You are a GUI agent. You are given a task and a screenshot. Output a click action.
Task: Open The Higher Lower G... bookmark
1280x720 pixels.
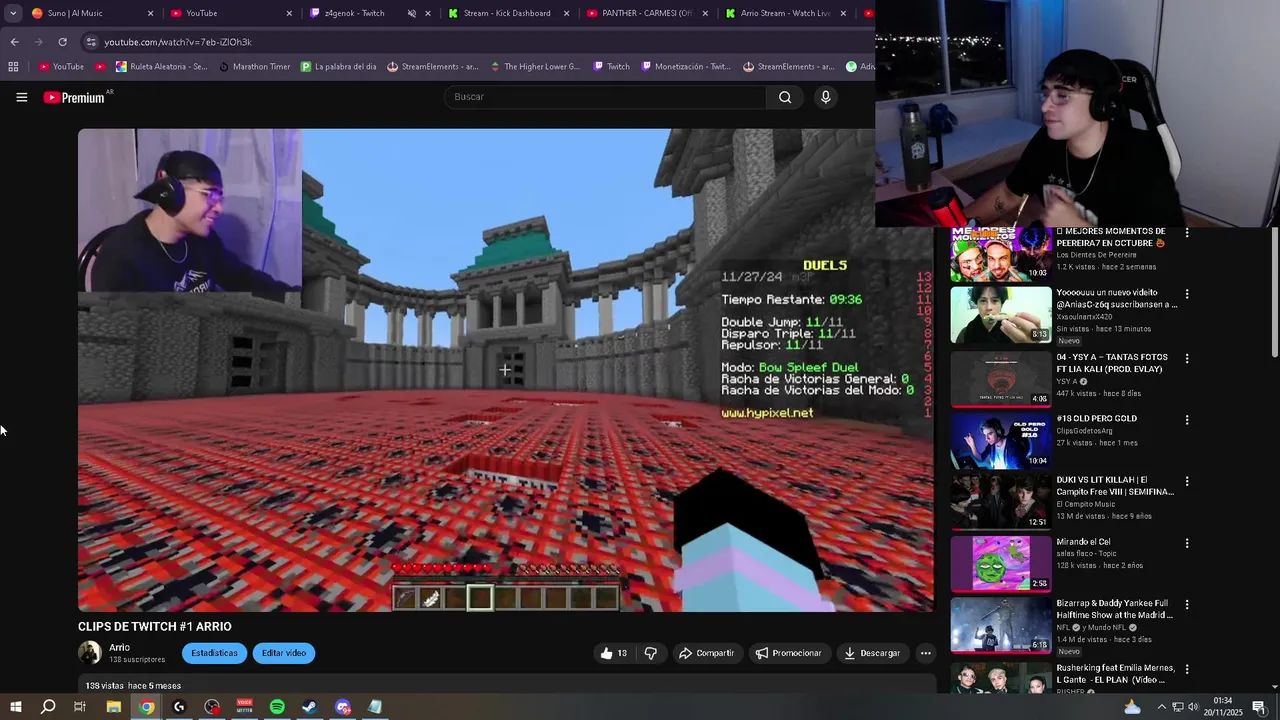535,67
